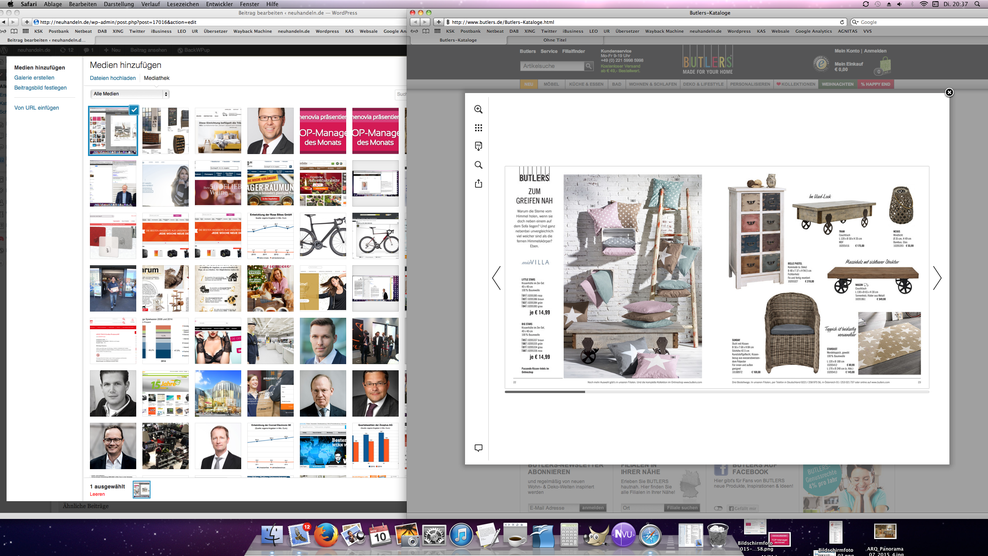Launch the NVU editor from the Dock
The width and height of the screenshot is (988, 556).
pos(623,535)
